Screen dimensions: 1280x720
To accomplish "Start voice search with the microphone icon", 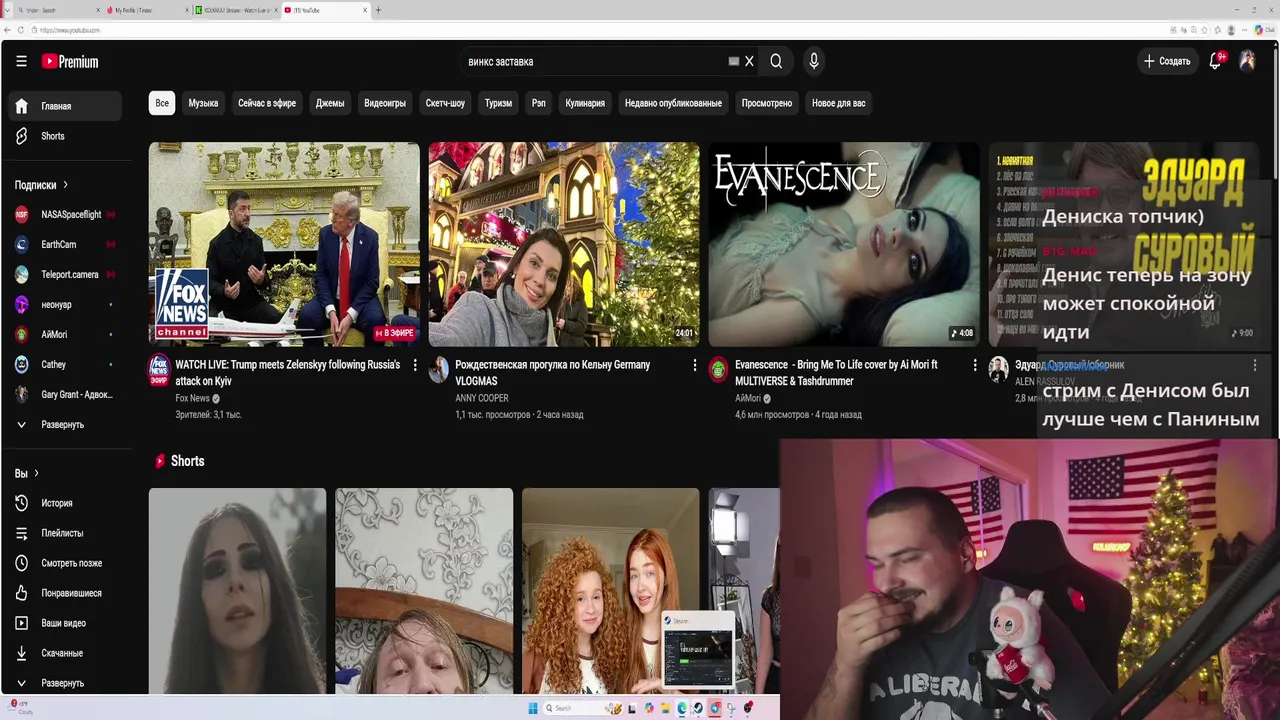I will (814, 61).
